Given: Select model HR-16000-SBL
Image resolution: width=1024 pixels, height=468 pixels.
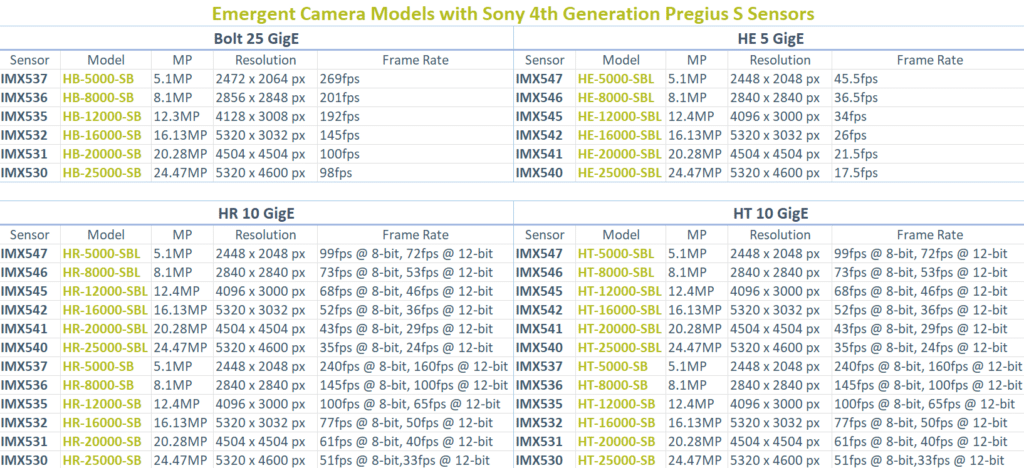Looking at the screenshot, I should click(105, 310).
